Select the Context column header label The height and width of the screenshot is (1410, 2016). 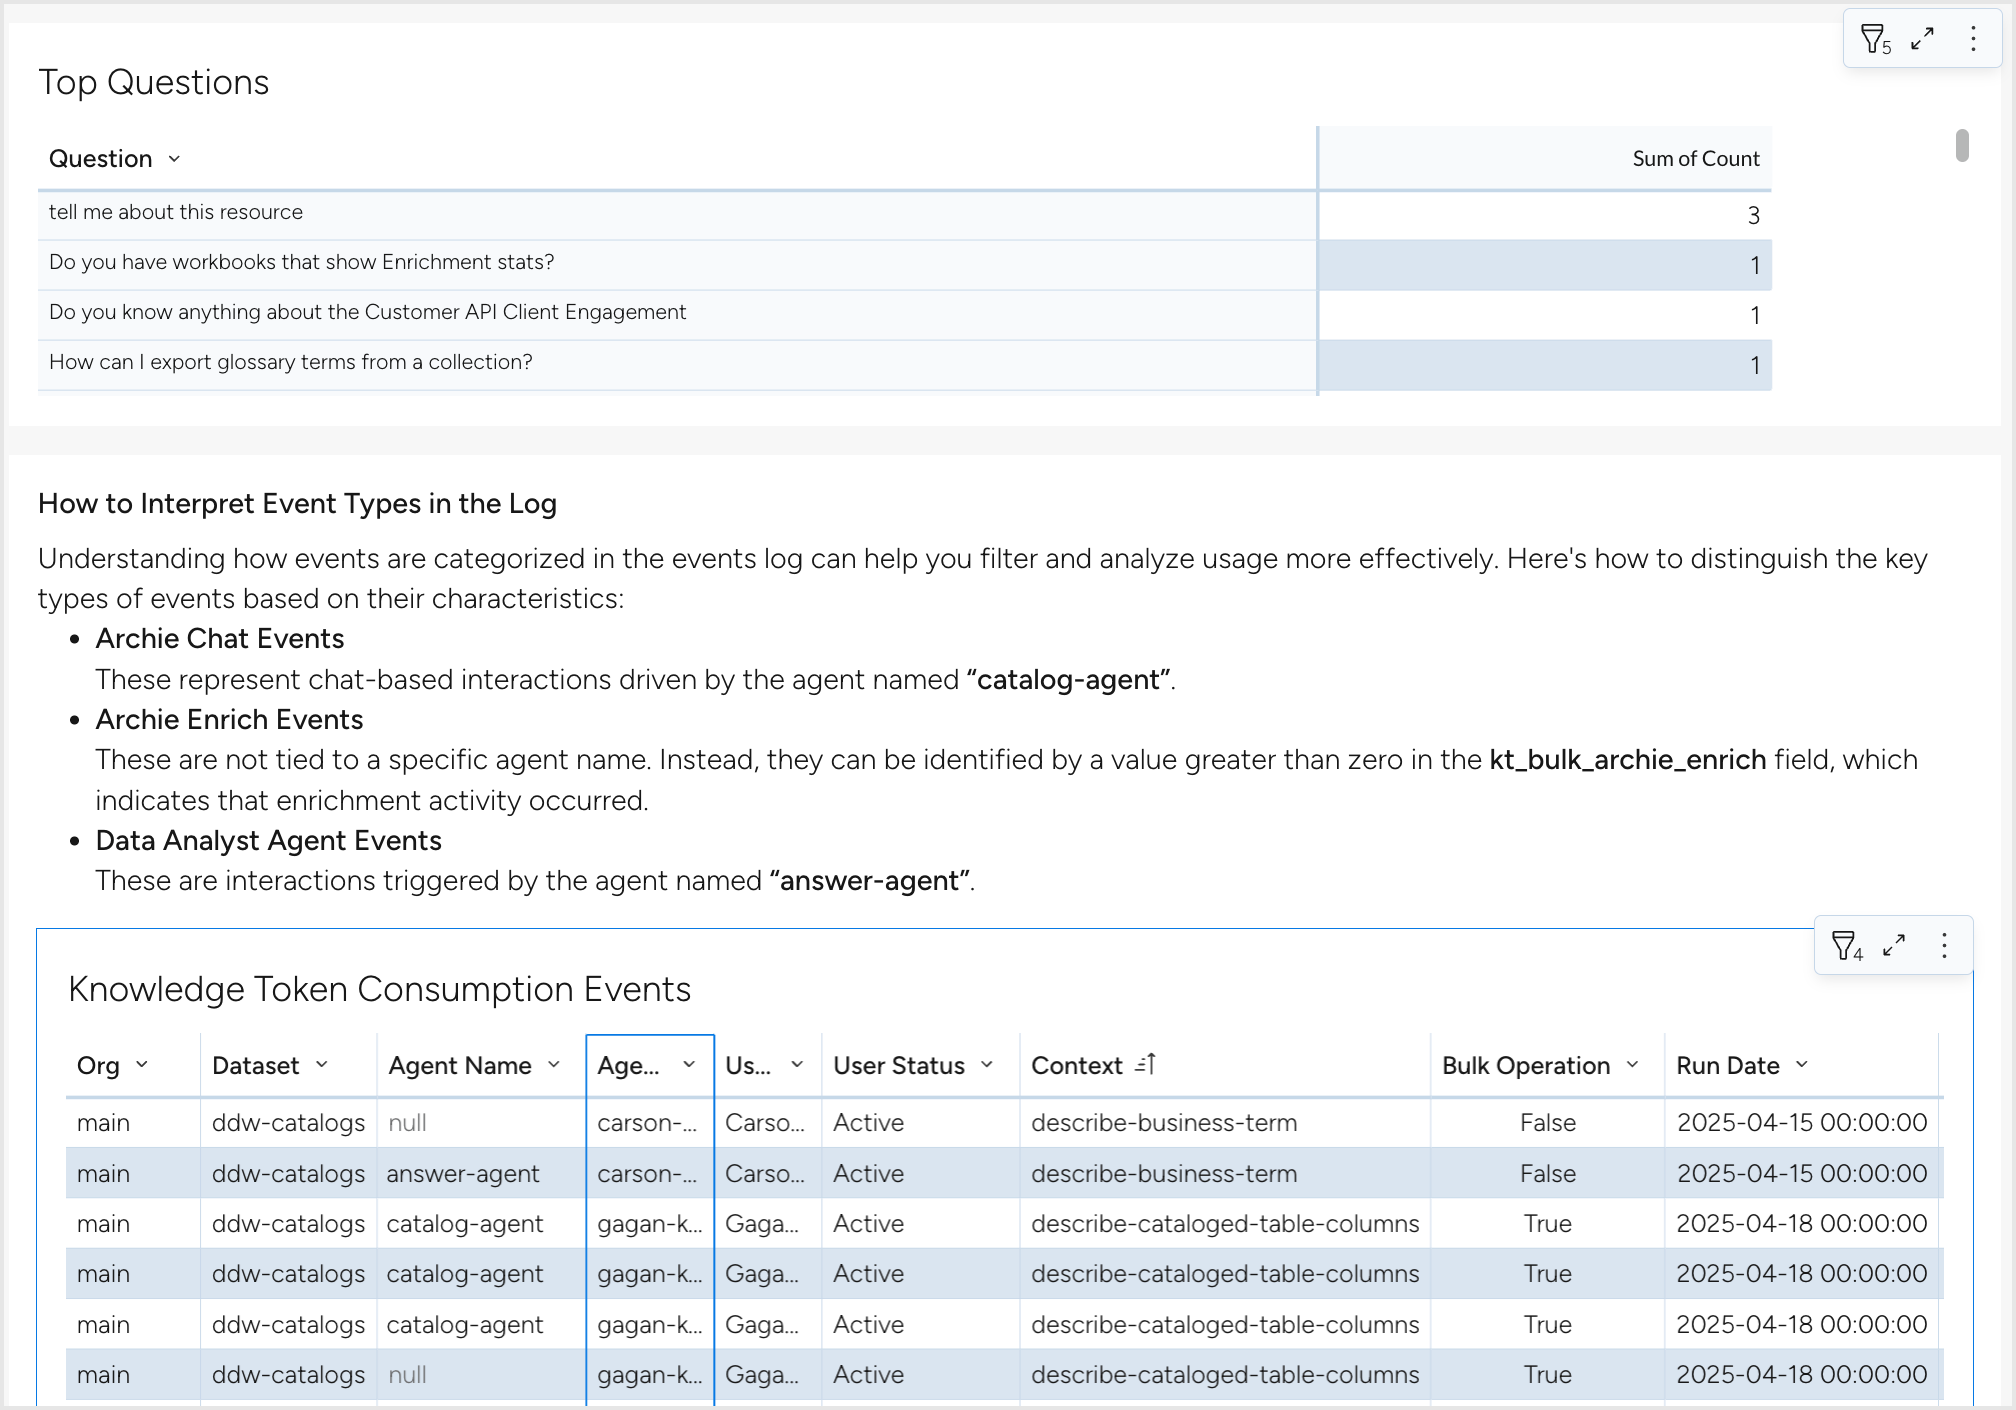(1077, 1066)
